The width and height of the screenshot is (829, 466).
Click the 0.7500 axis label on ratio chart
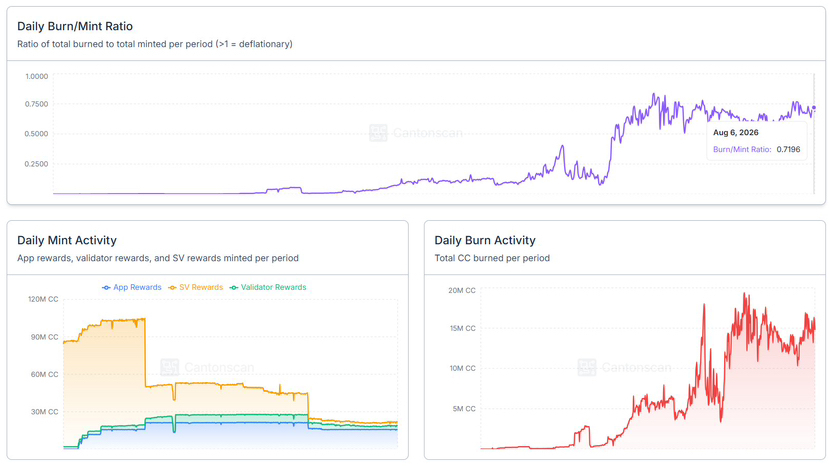(36, 104)
